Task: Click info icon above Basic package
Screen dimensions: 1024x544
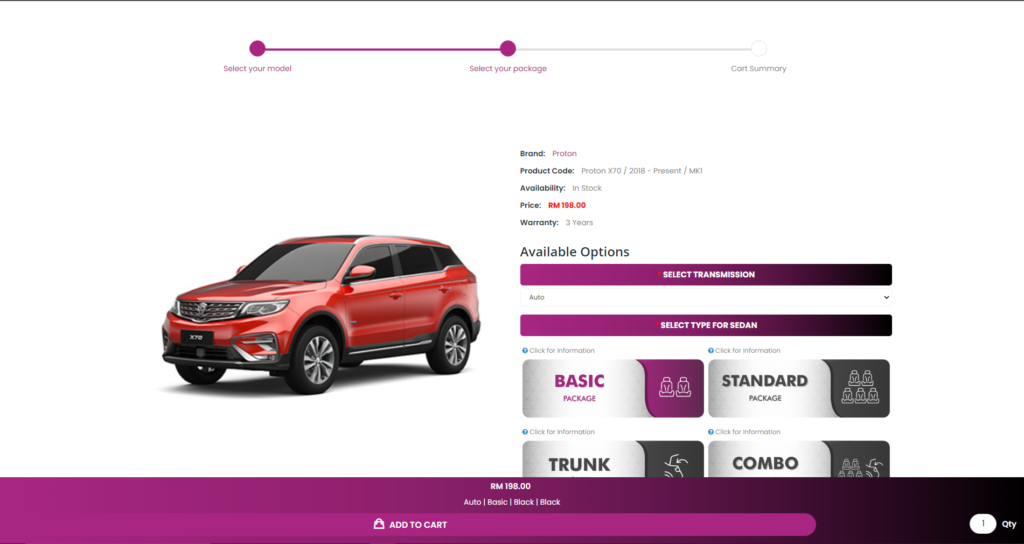Action: 525,351
